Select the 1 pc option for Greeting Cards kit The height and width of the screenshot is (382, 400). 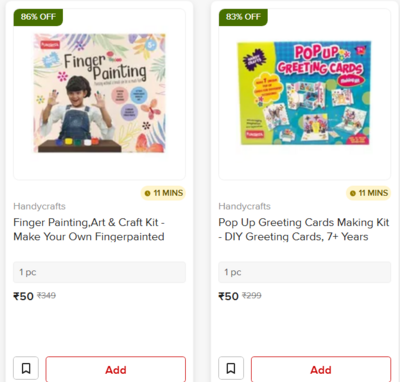coord(304,272)
